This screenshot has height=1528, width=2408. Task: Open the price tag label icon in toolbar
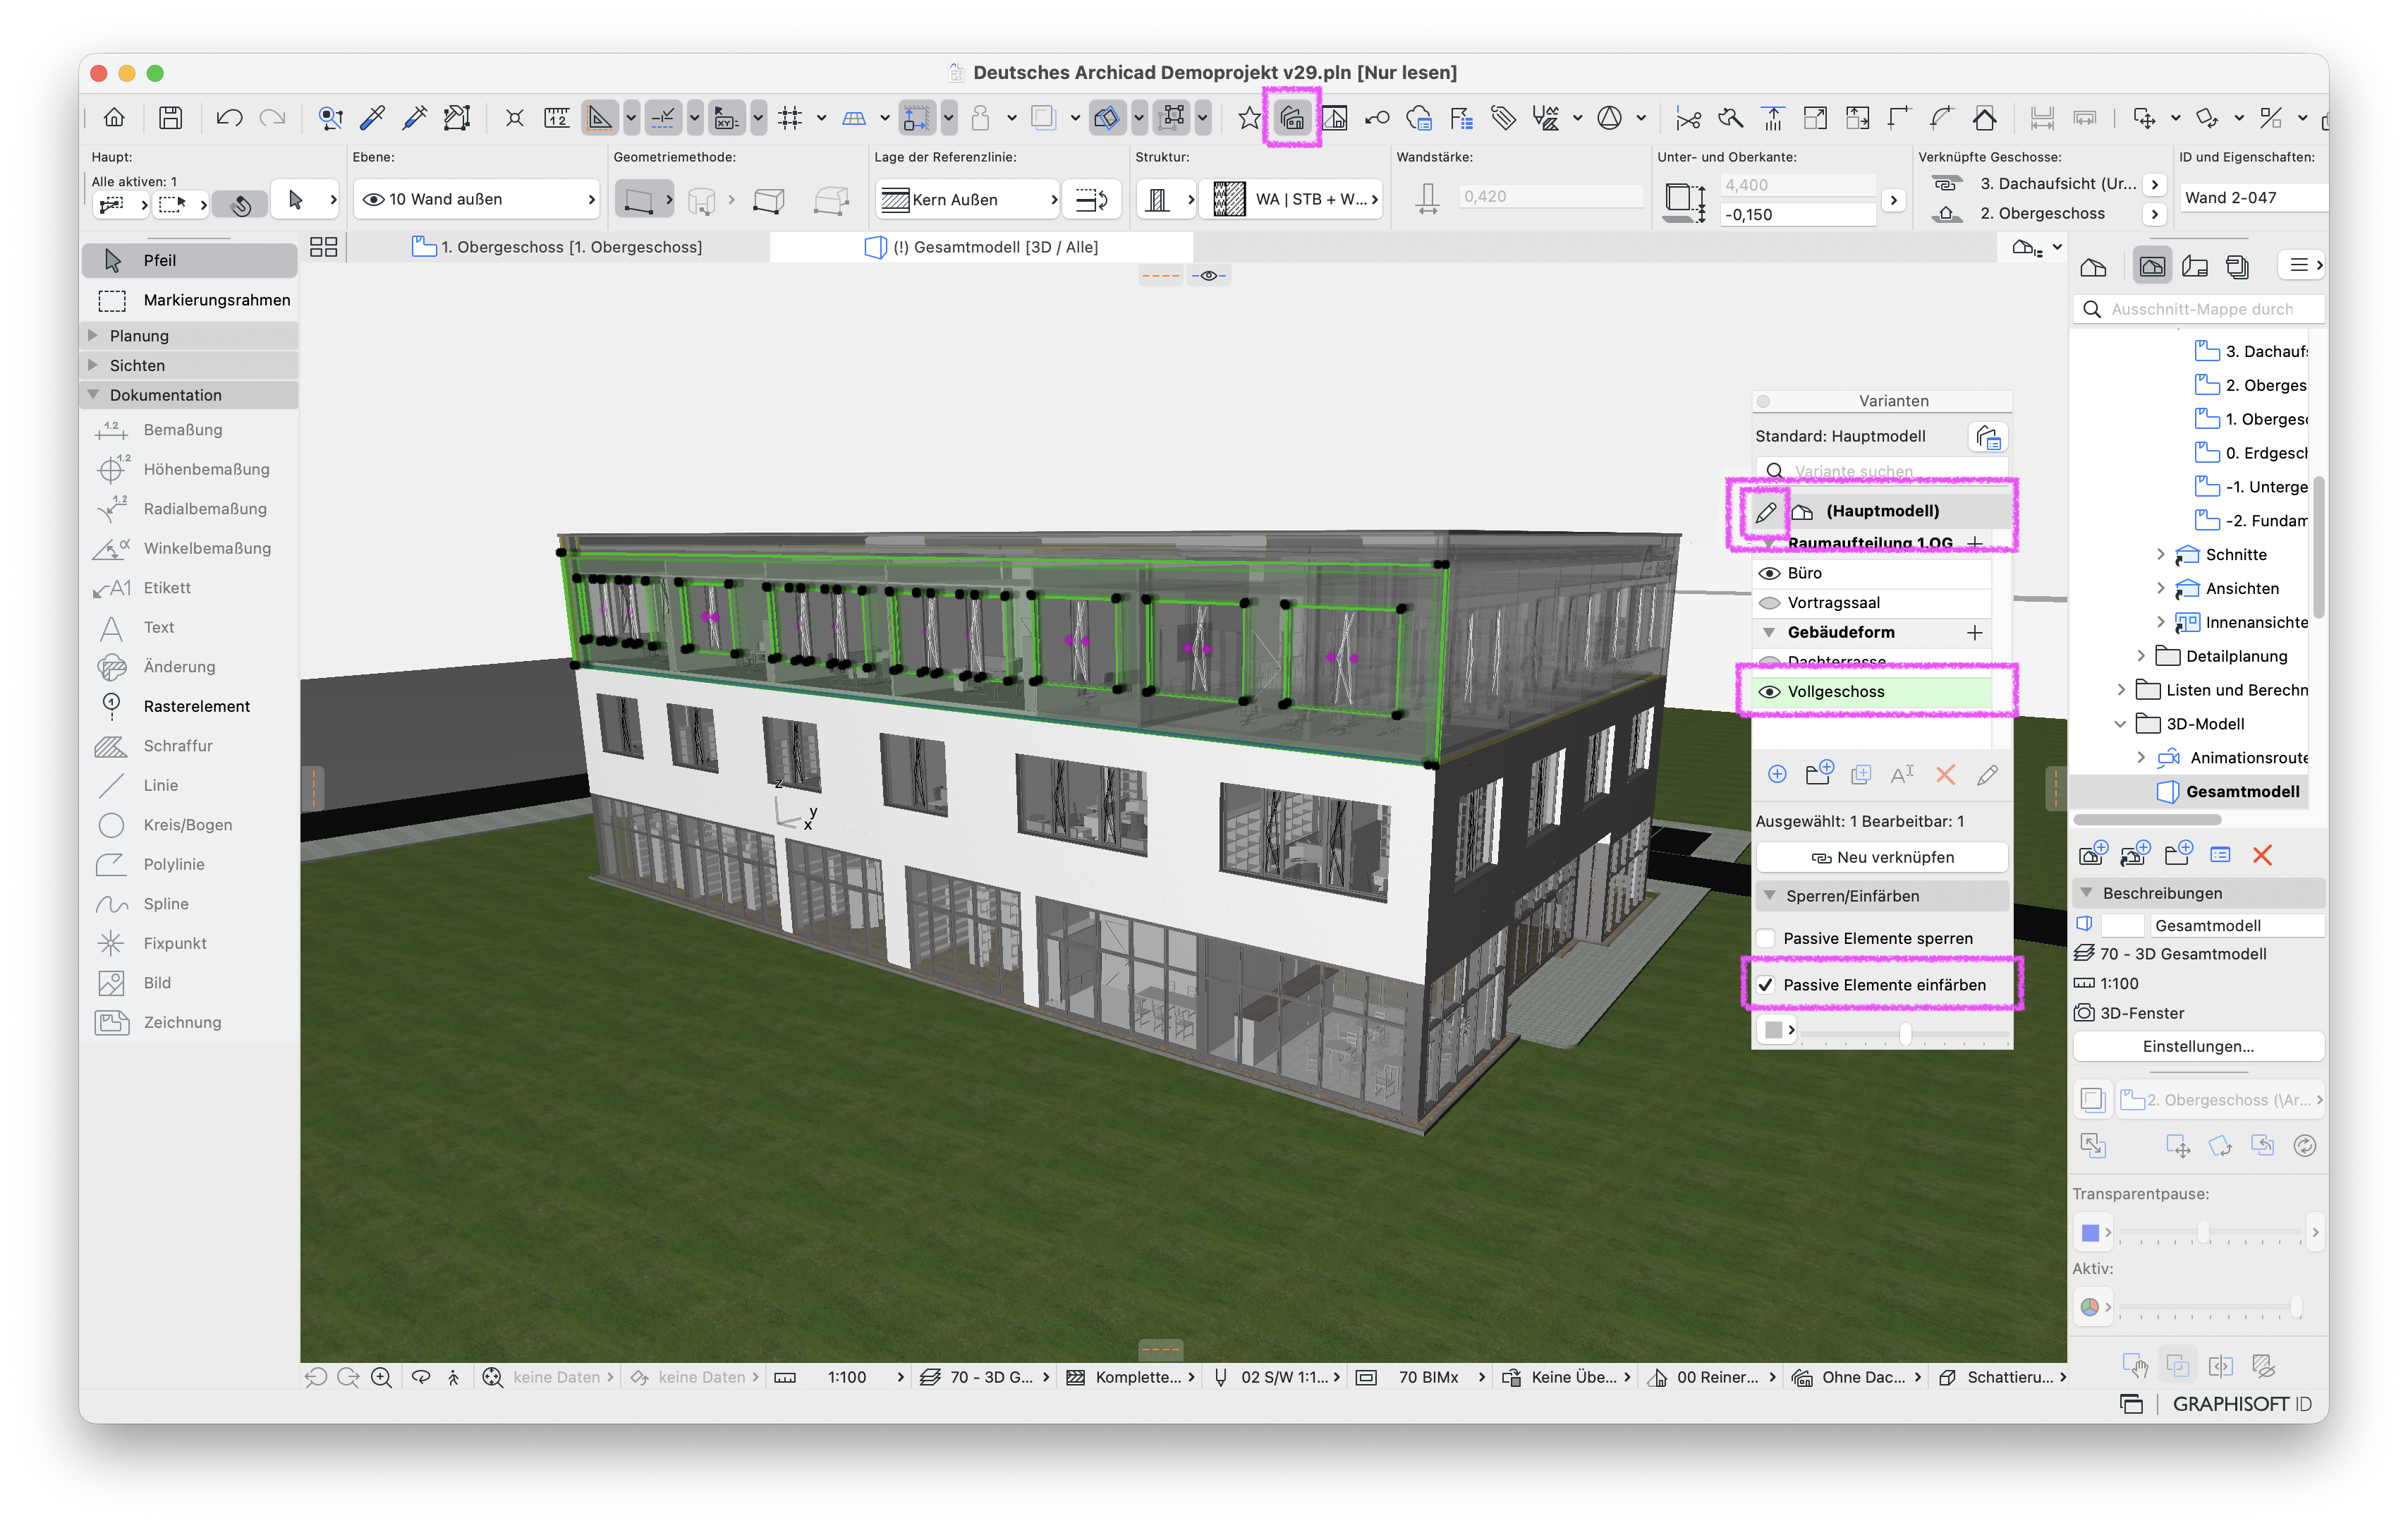pos(1503,118)
